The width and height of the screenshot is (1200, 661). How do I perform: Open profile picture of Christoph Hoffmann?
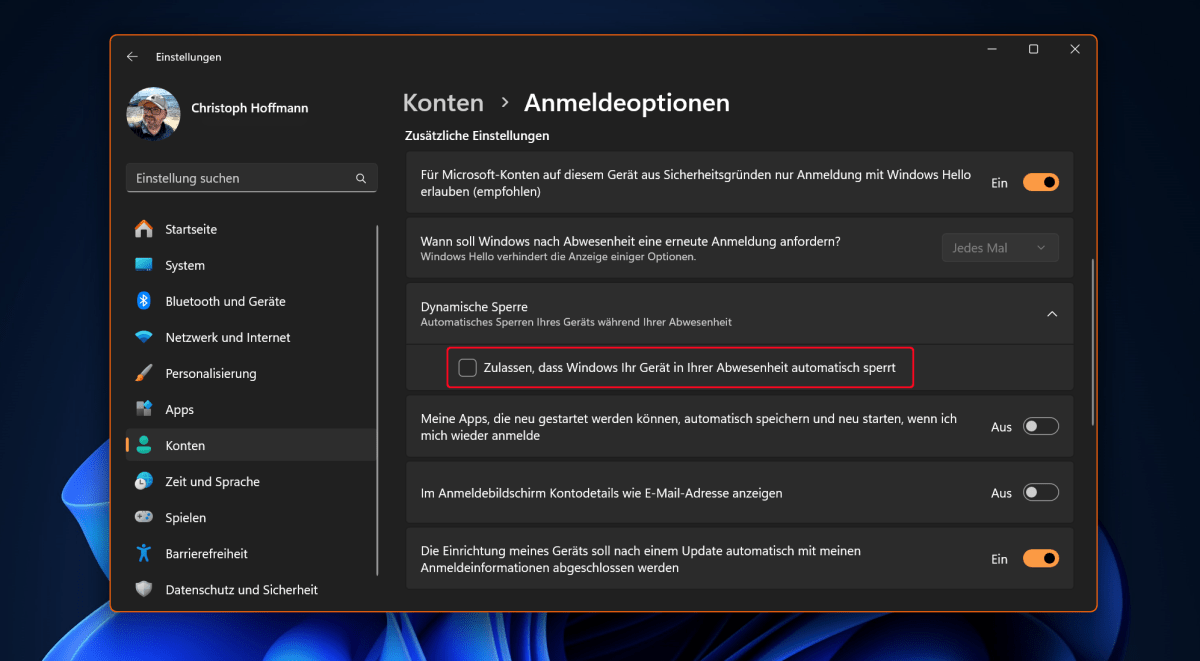click(x=153, y=114)
